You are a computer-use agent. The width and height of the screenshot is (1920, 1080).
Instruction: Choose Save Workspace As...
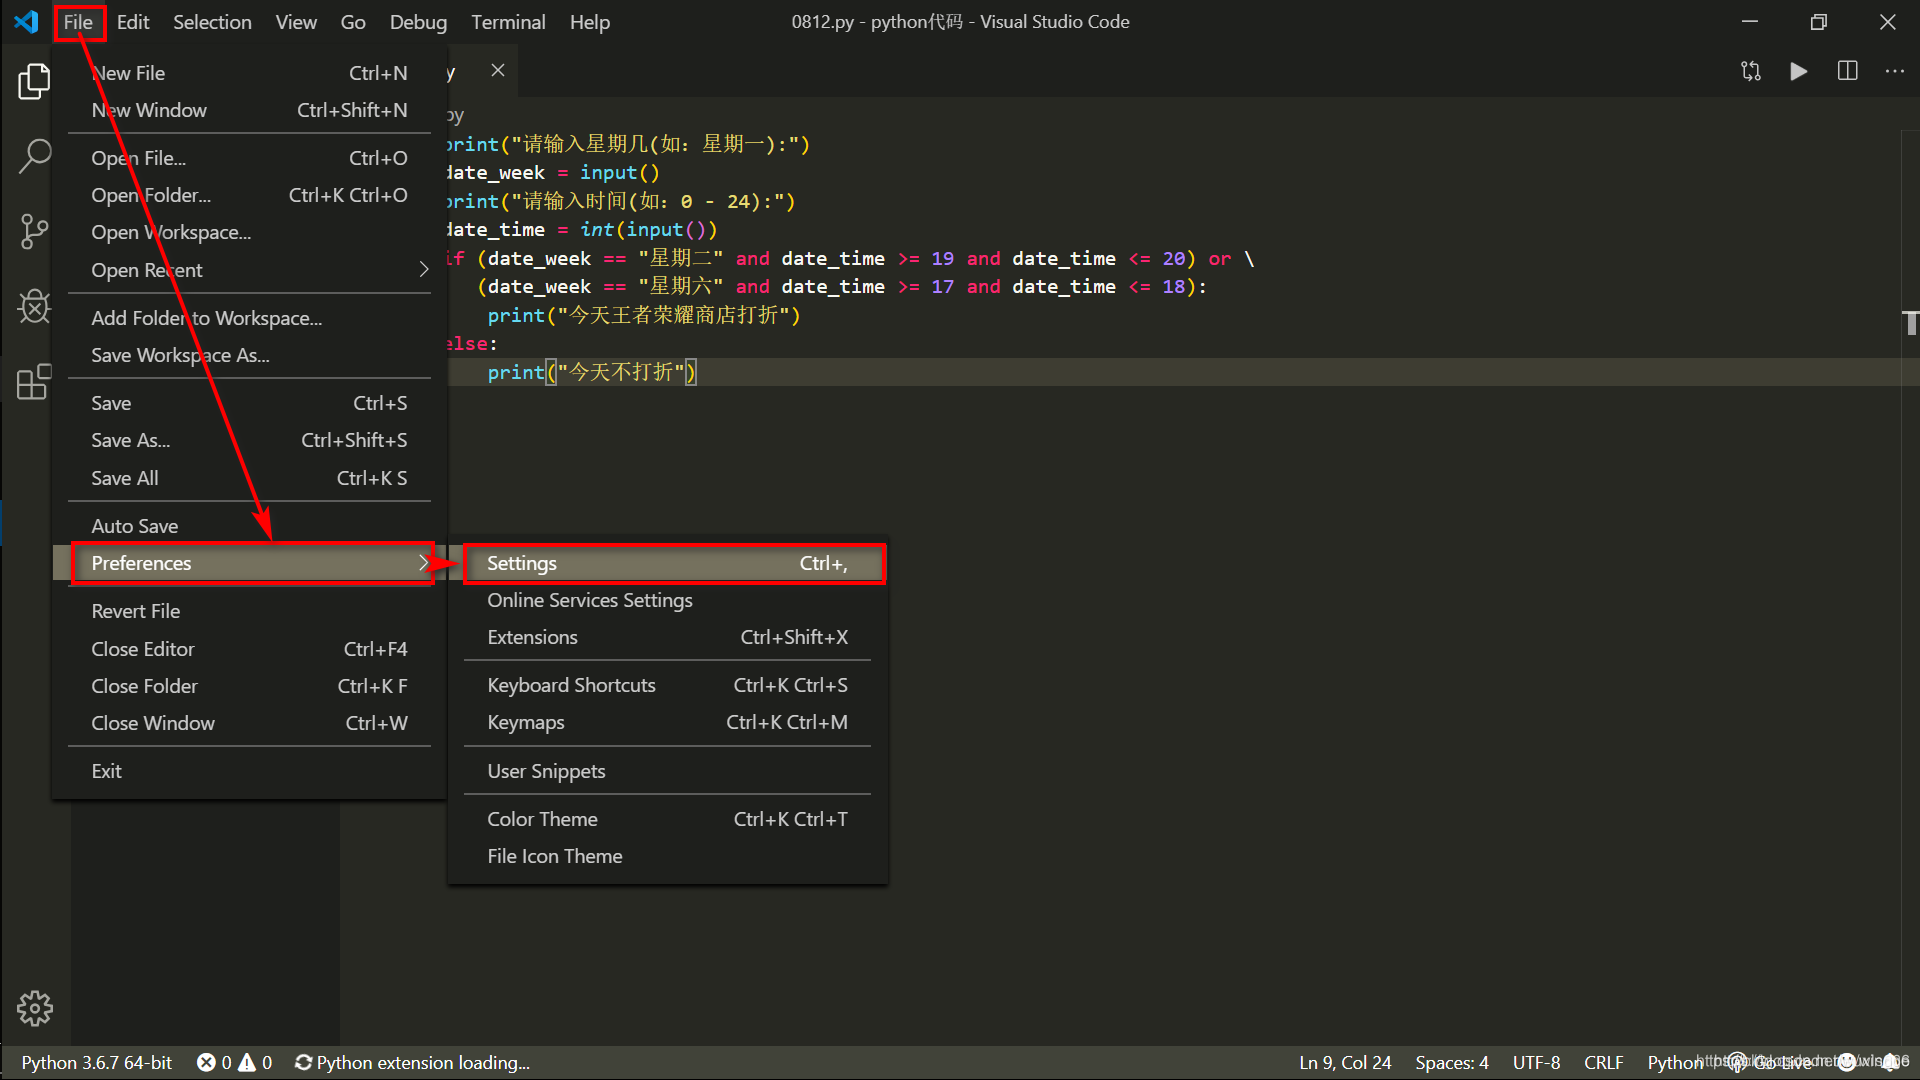tap(249, 355)
